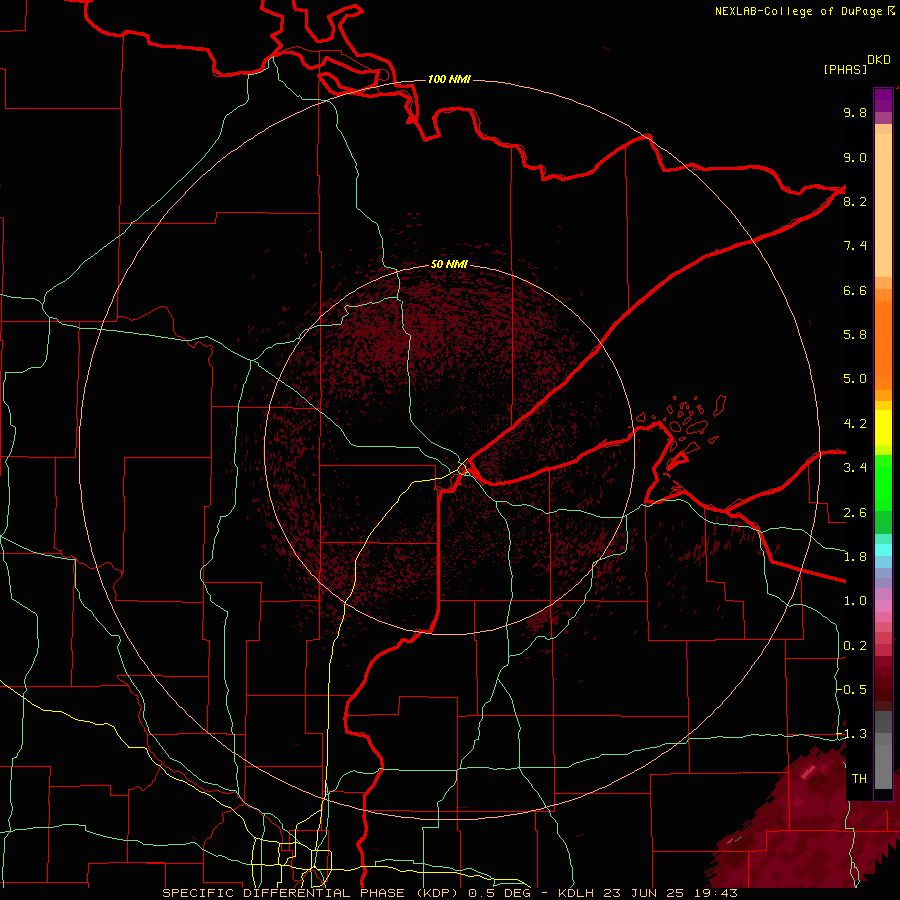
Task: Pick the light peach segment of the color bar
Action: coord(883,205)
